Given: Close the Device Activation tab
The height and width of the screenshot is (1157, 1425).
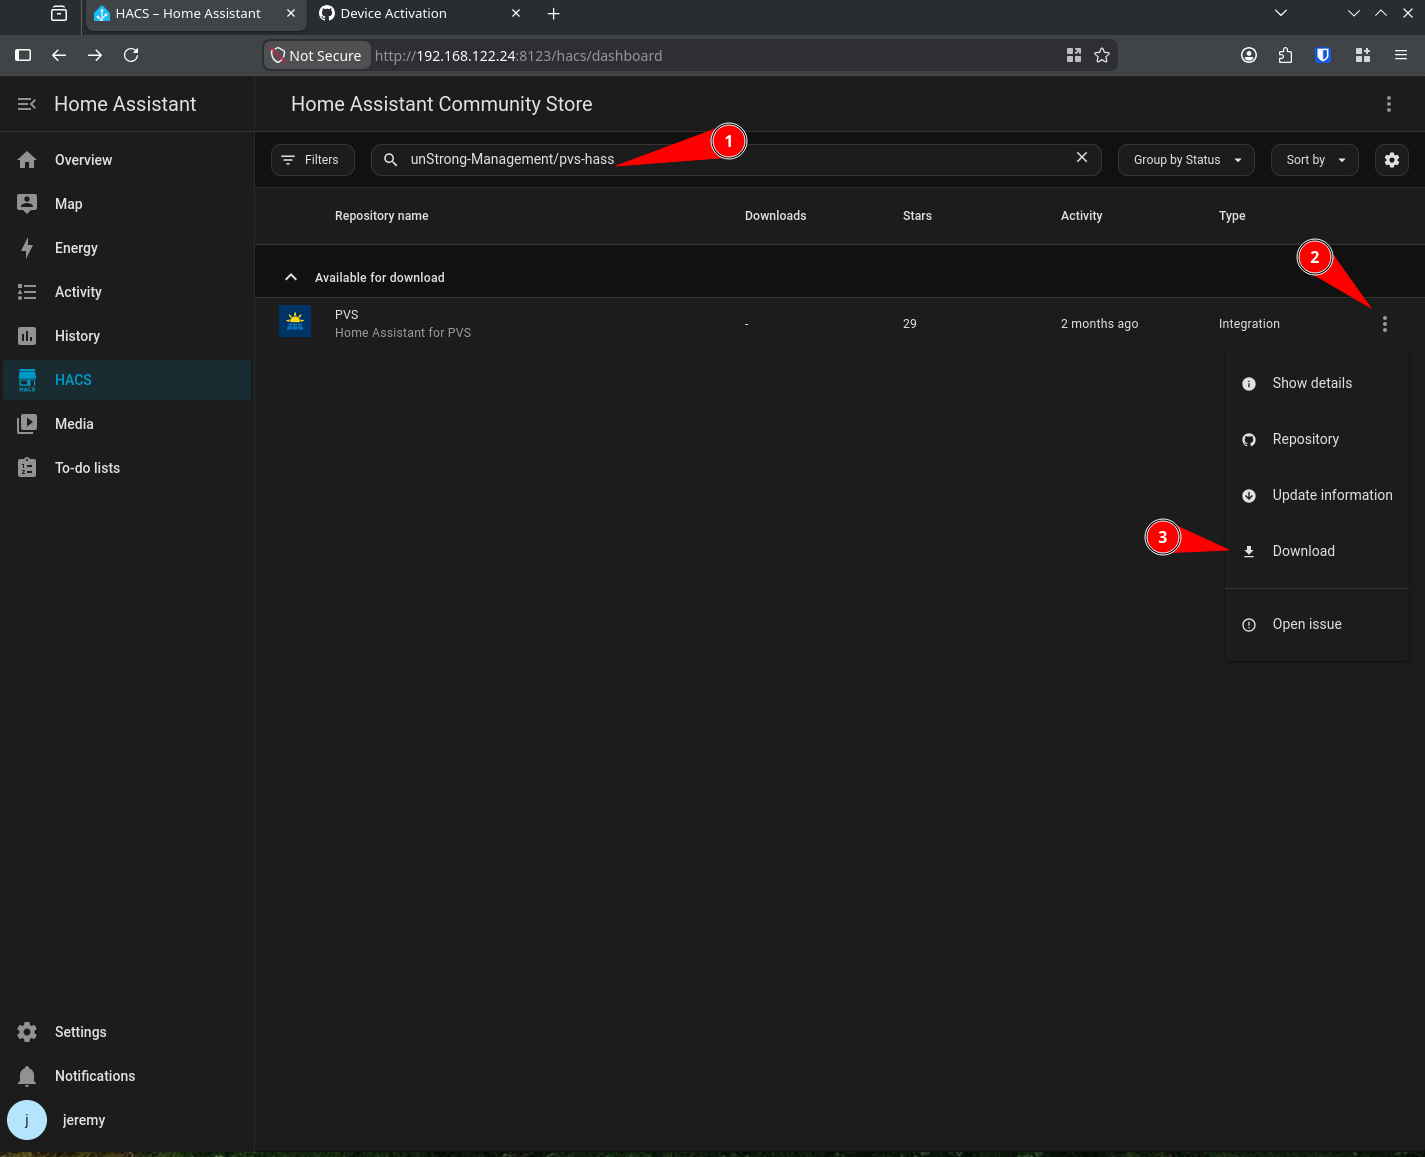Looking at the screenshot, I should point(516,14).
